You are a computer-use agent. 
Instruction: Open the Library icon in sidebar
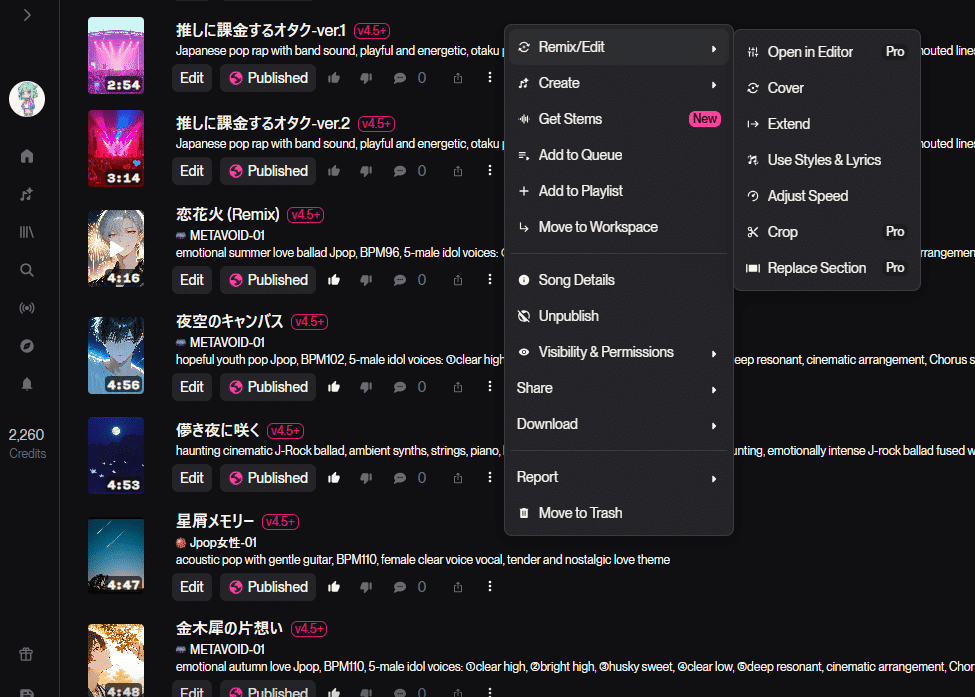coord(27,232)
